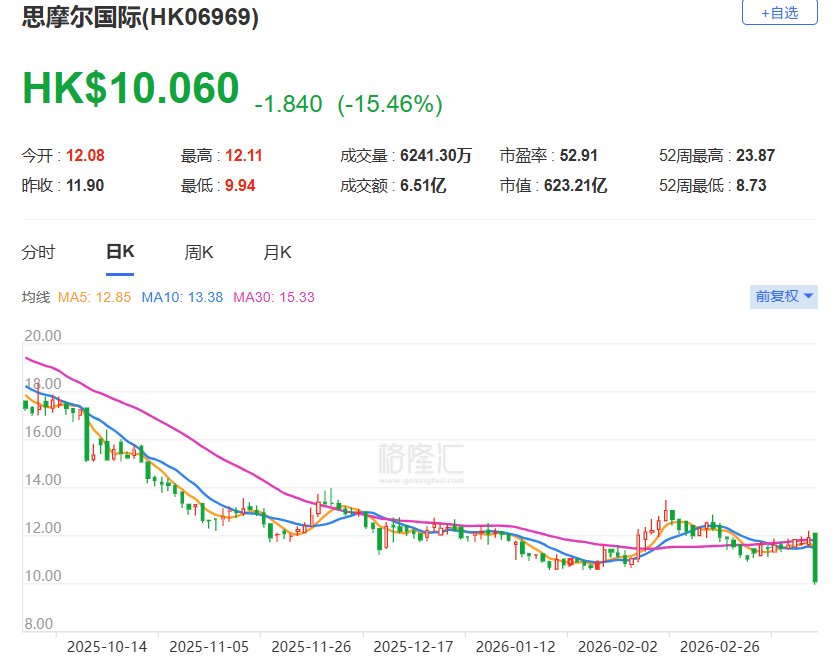Click the 16.00 y-axis label

coord(43,432)
